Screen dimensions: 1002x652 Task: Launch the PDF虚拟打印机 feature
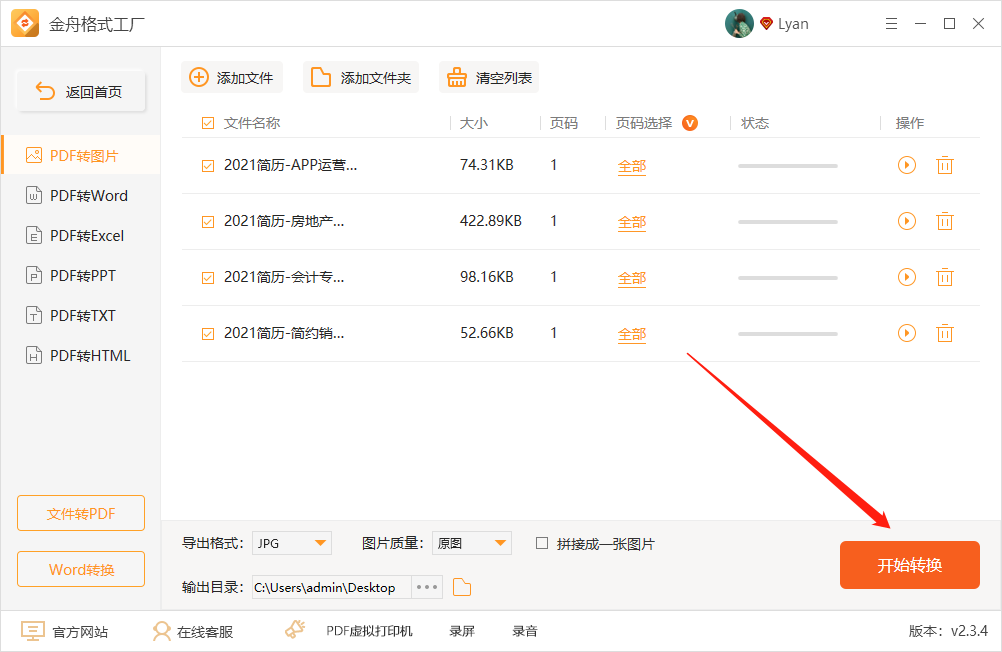pos(369,630)
